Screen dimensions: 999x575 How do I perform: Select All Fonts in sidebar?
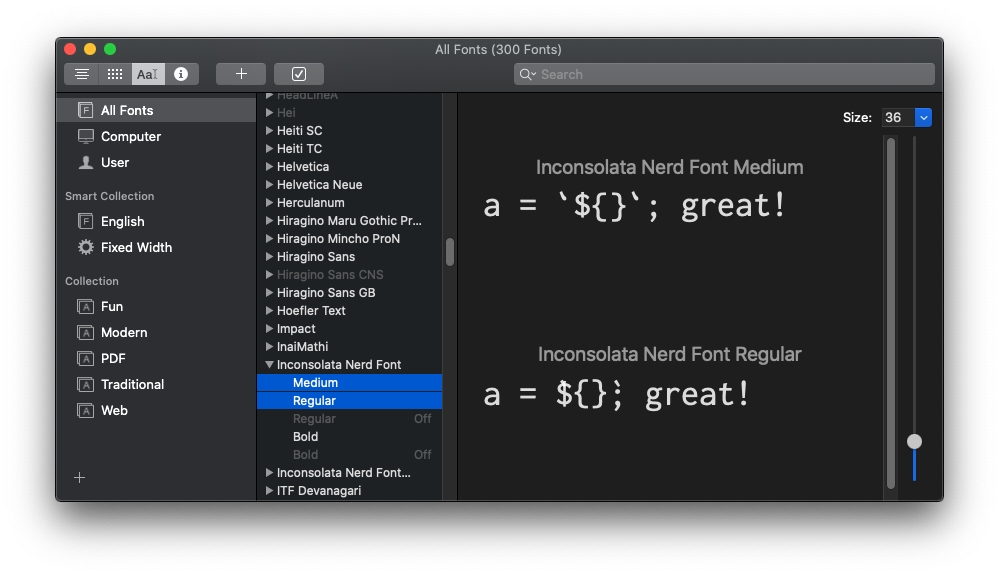[156, 110]
